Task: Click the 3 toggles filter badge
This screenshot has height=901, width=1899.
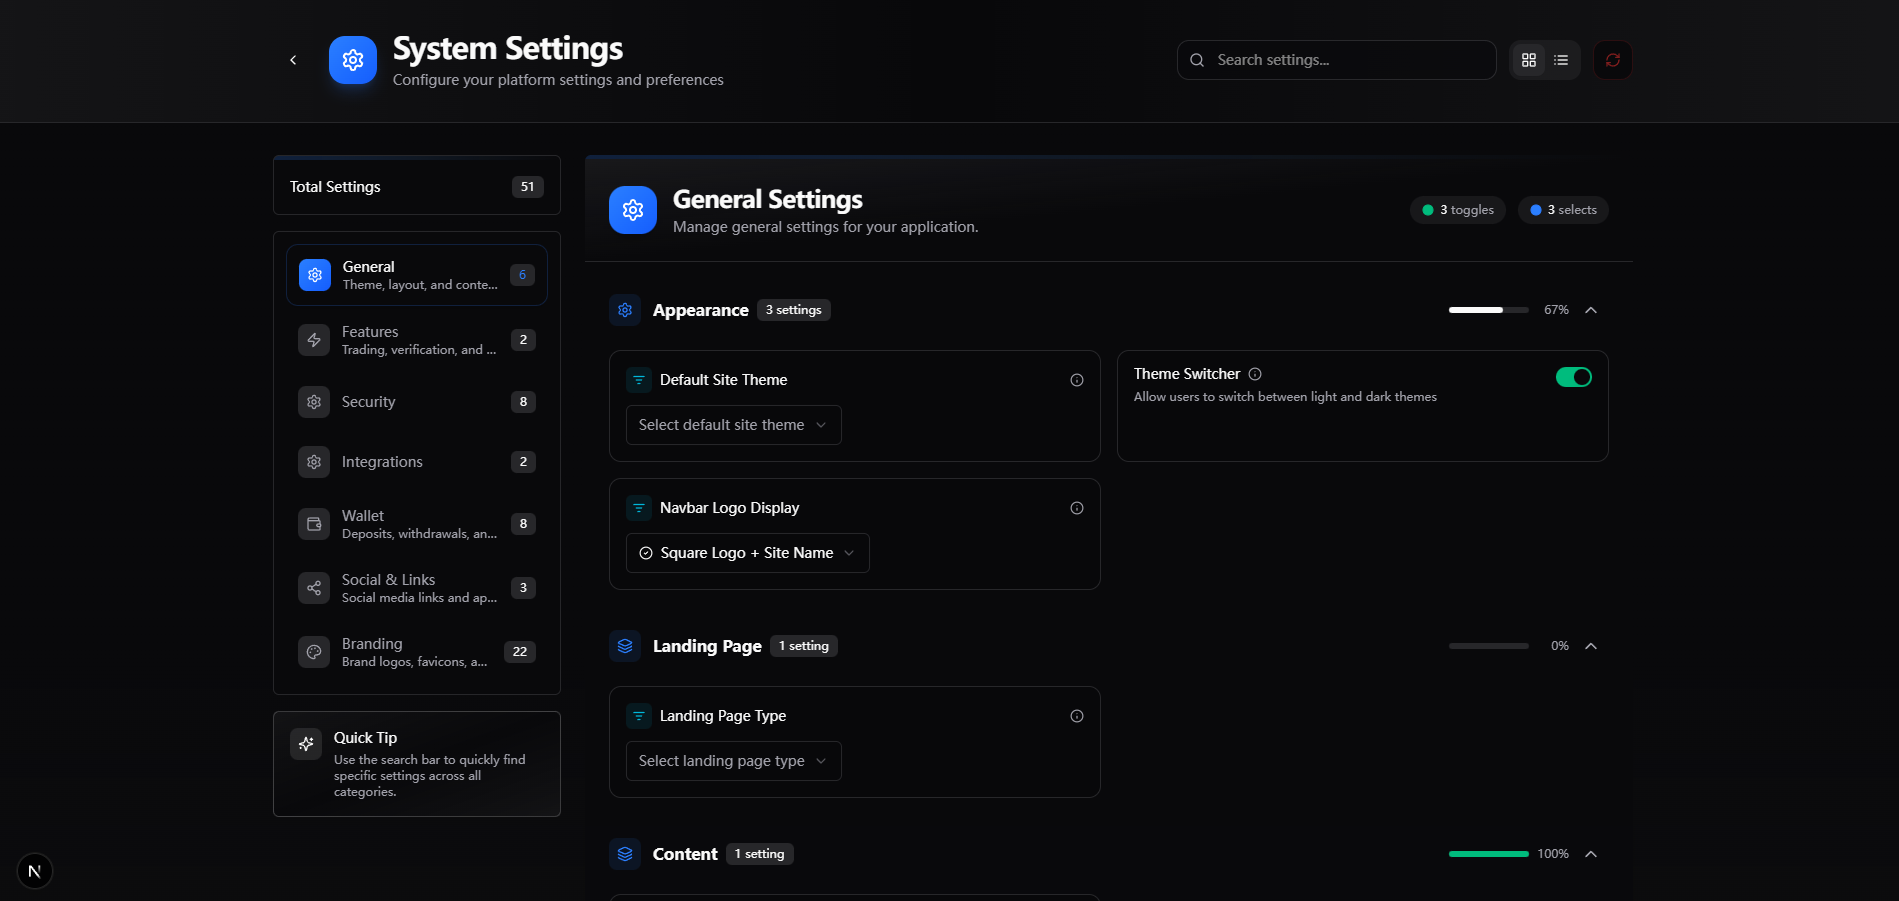Action: coord(1457,210)
